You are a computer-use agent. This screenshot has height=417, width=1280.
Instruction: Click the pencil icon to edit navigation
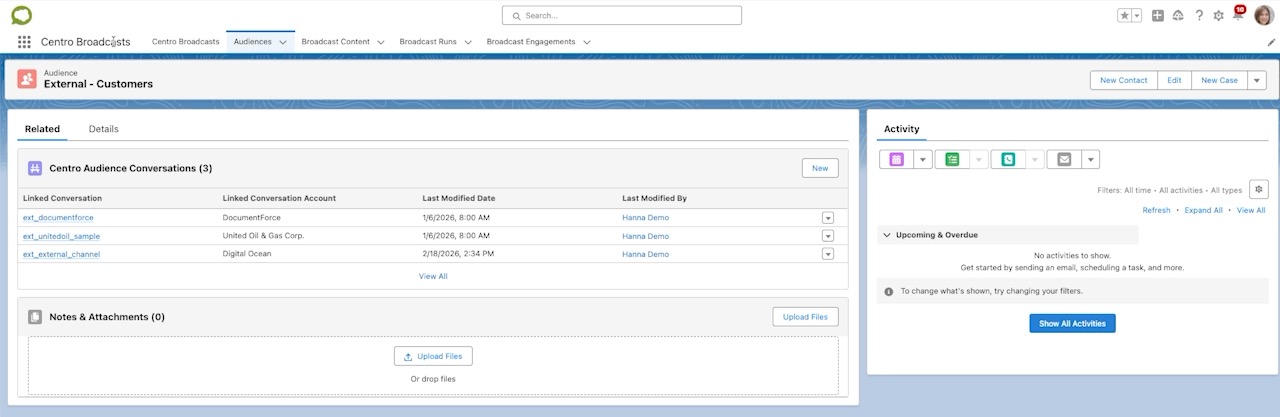[x=1271, y=42]
